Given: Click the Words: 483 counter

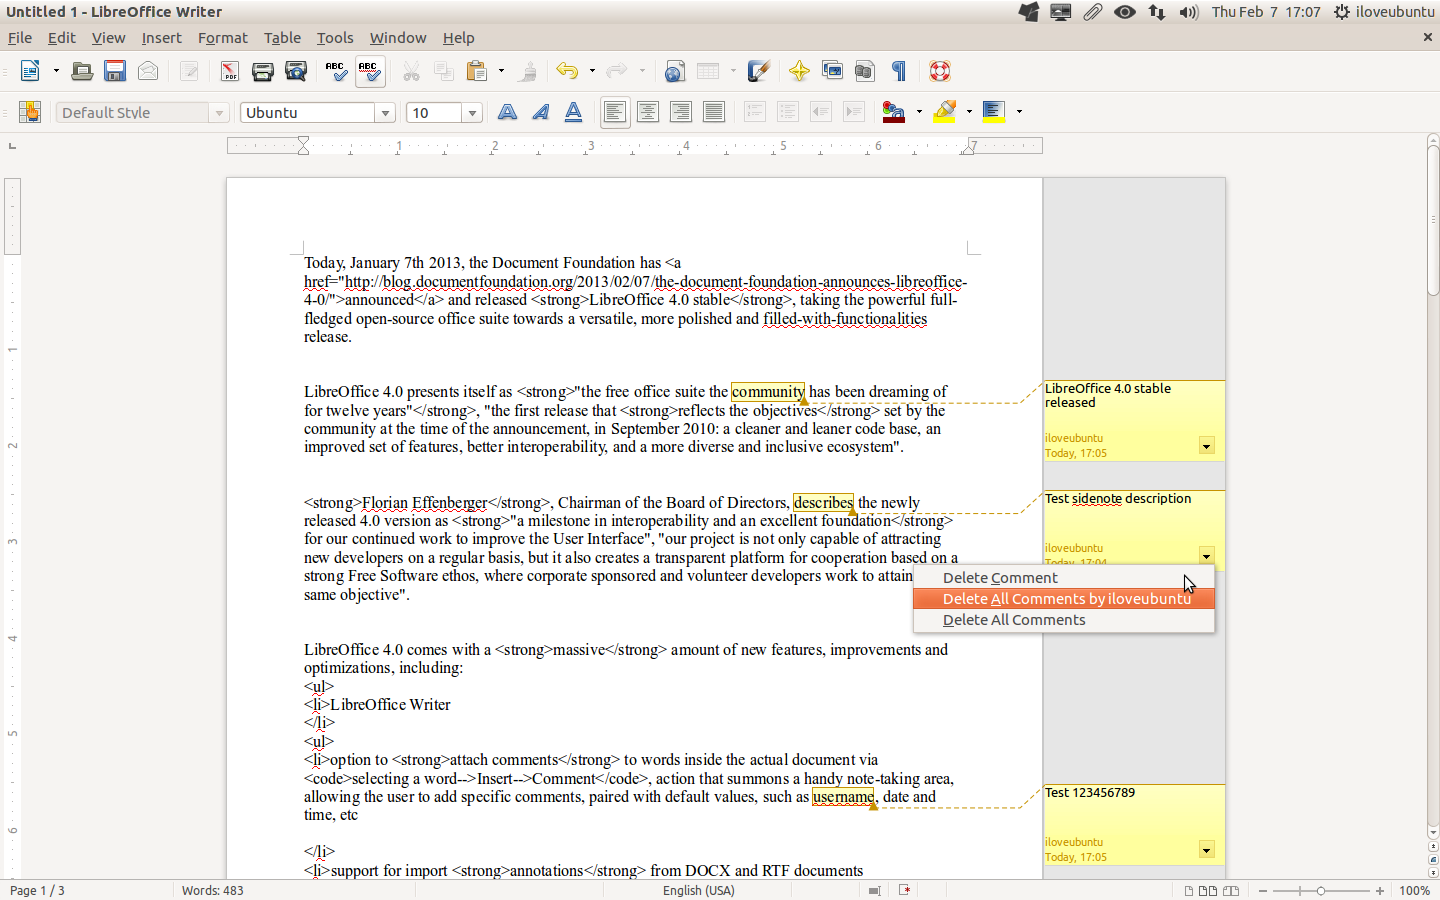Looking at the screenshot, I should [212, 890].
